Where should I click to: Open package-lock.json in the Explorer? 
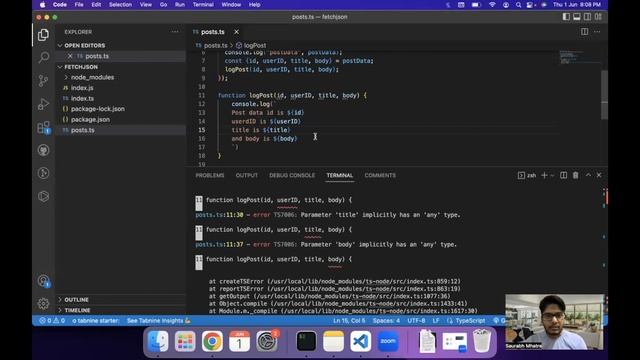pyautogui.click(x=98, y=109)
